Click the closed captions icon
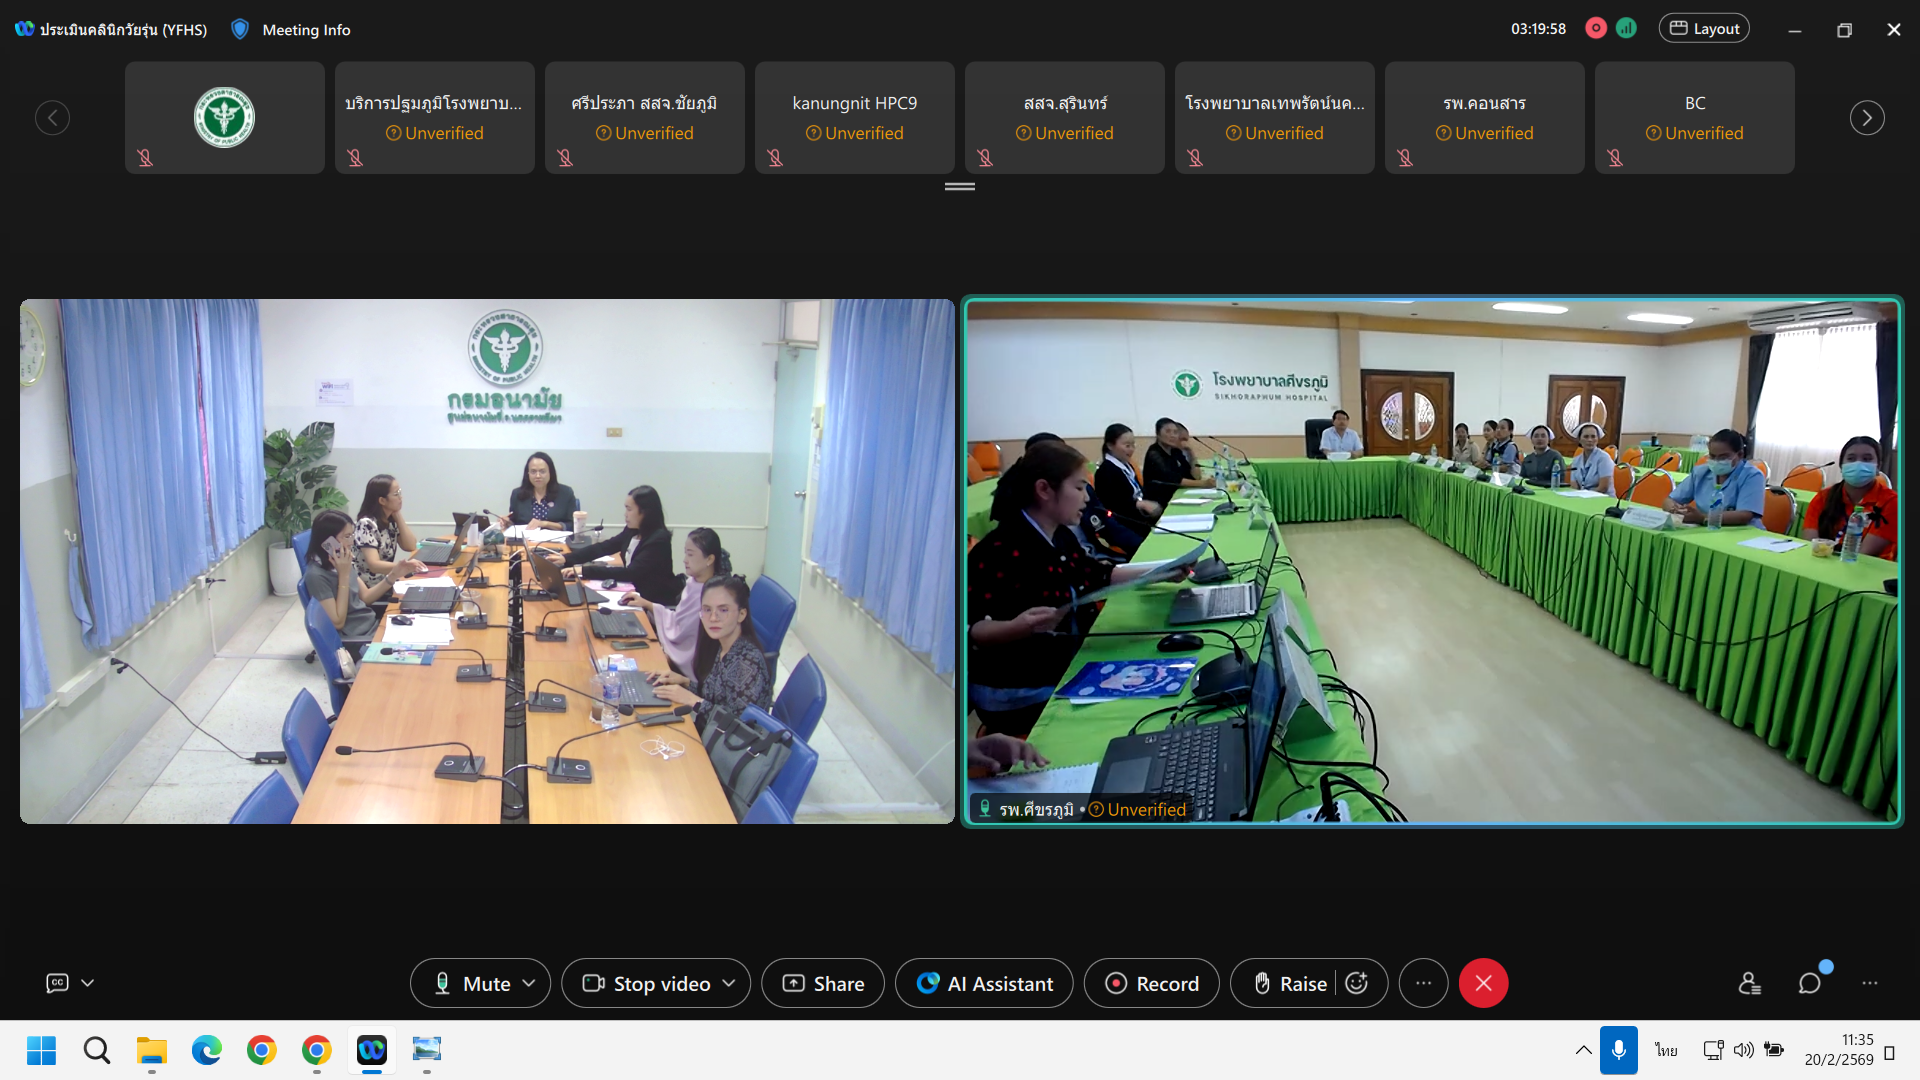The height and width of the screenshot is (1080, 1920). [57, 983]
